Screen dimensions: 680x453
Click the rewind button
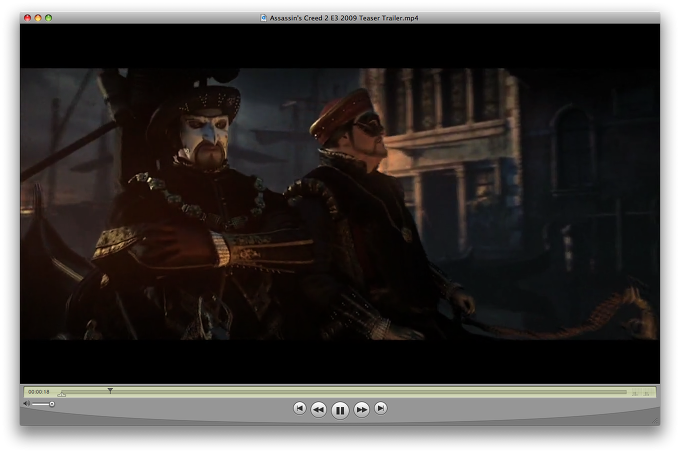[318, 409]
